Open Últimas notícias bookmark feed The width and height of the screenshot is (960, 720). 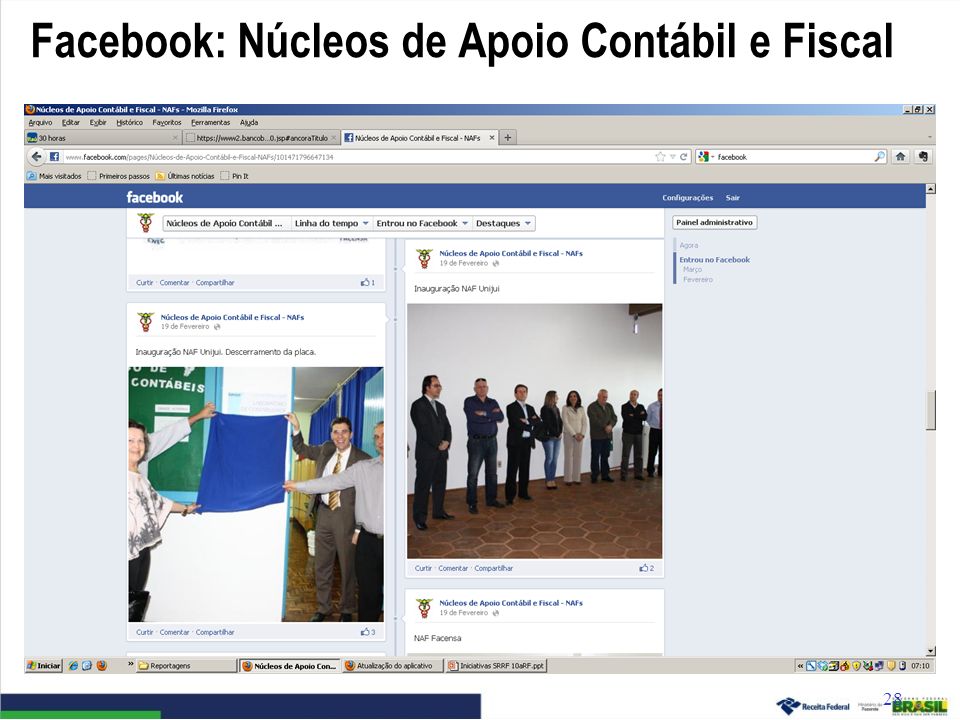pos(185,176)
